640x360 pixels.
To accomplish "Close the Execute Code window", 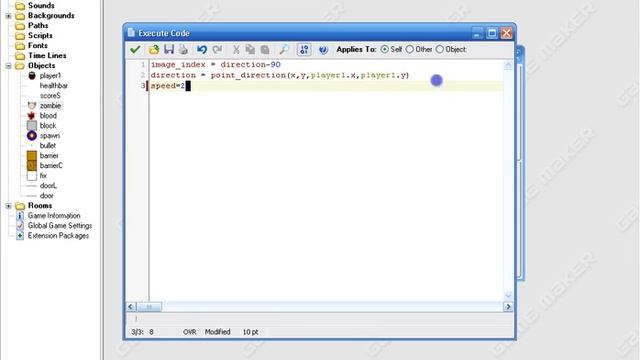I will click(506, 33).
